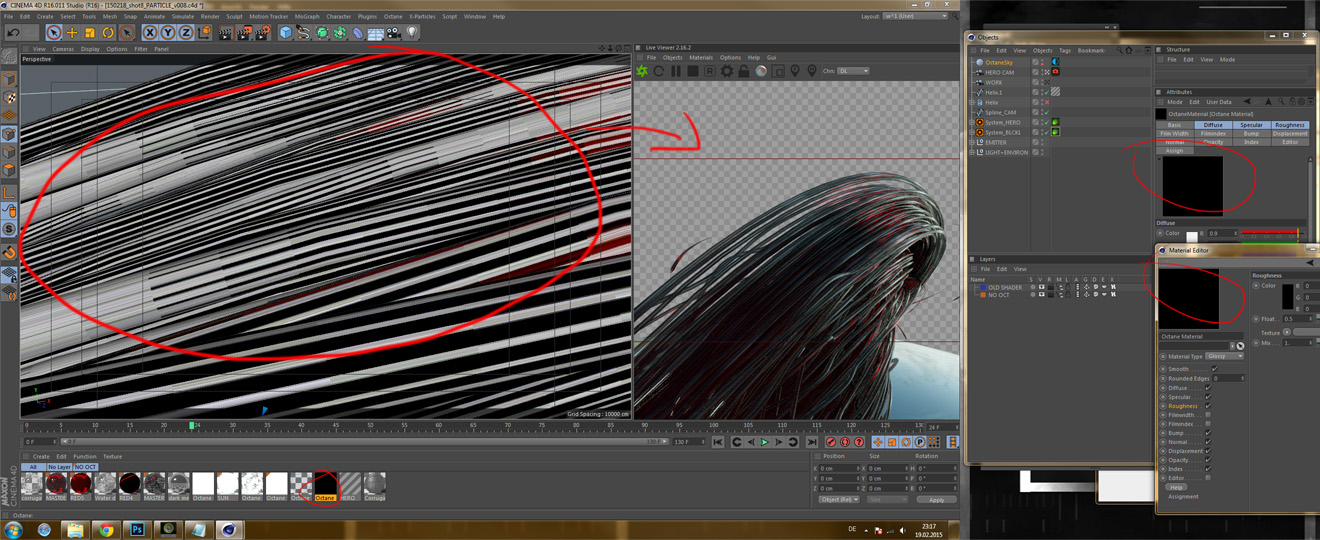The width and height of the screenshot is (1320, 540).
Task: Click the Assign tab button
Action: (1174, 150)
